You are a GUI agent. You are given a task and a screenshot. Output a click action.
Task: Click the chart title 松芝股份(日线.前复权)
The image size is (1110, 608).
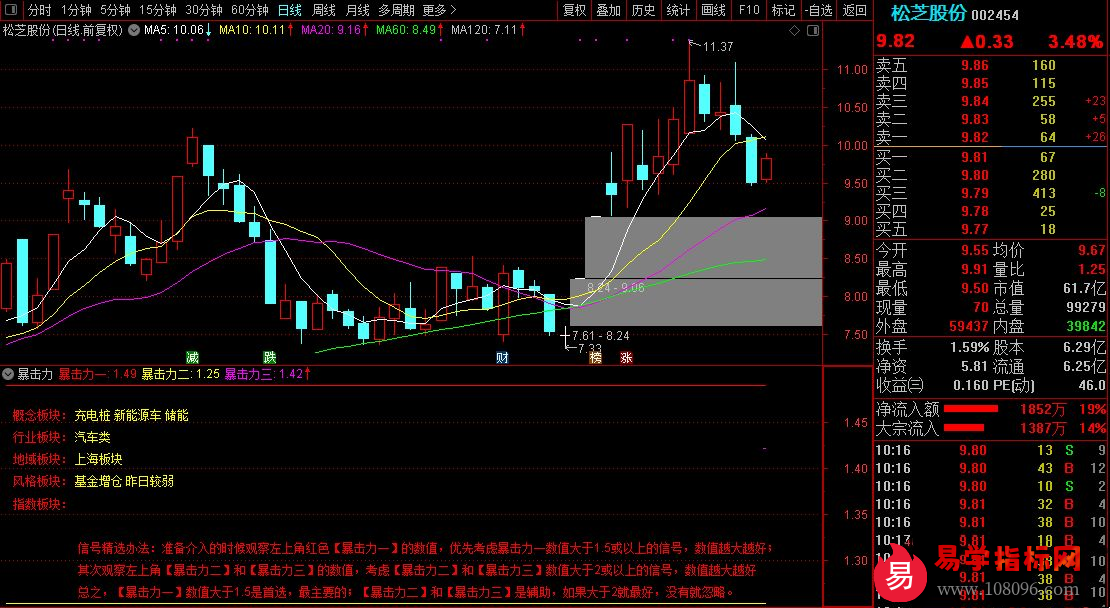(62, 30)
